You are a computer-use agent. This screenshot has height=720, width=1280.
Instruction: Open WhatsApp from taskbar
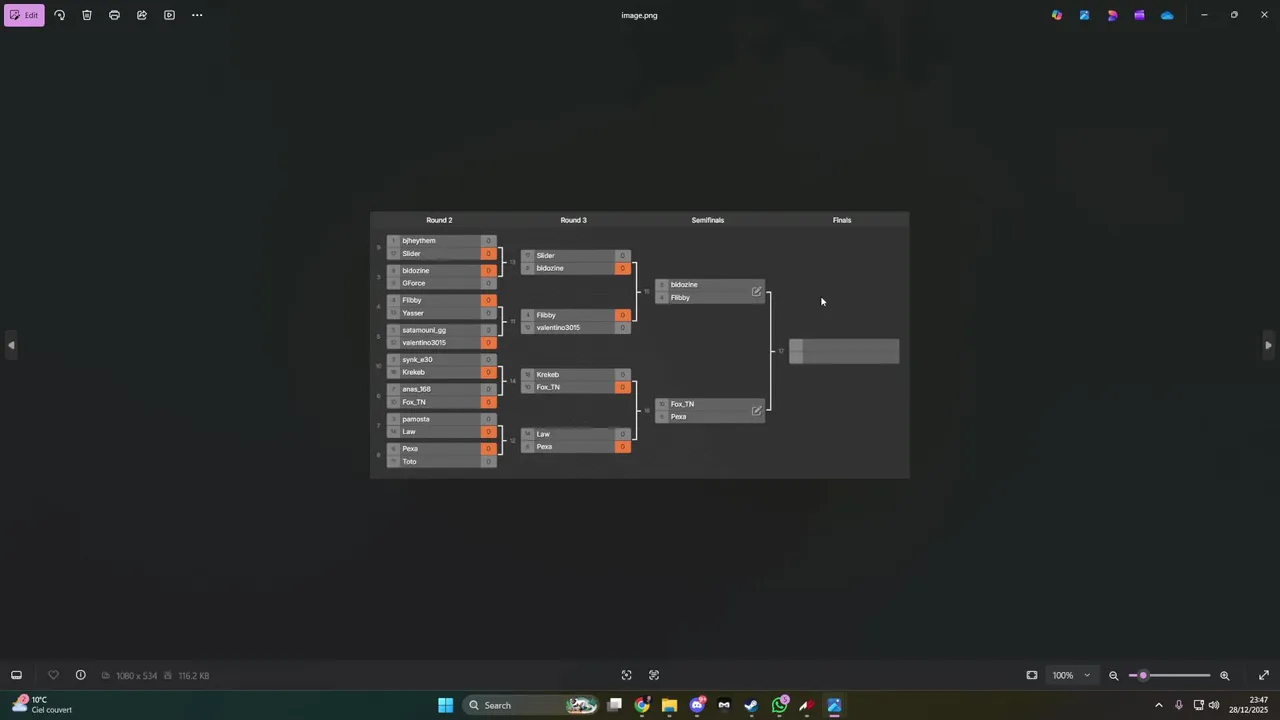tap(779, 705)
